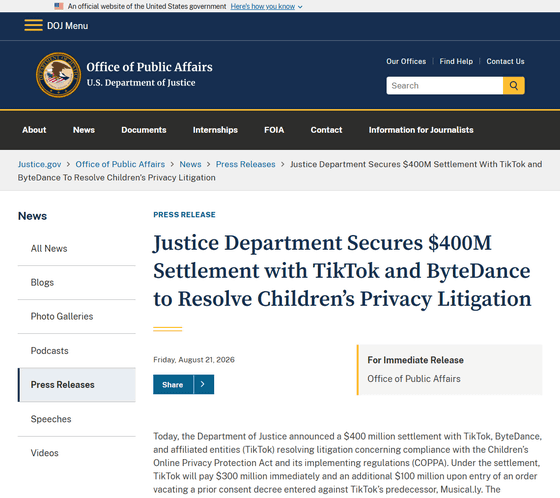Screen dimensions: 560x498
Task: Go to News breadcrumb link
Action: coord(190,164)
